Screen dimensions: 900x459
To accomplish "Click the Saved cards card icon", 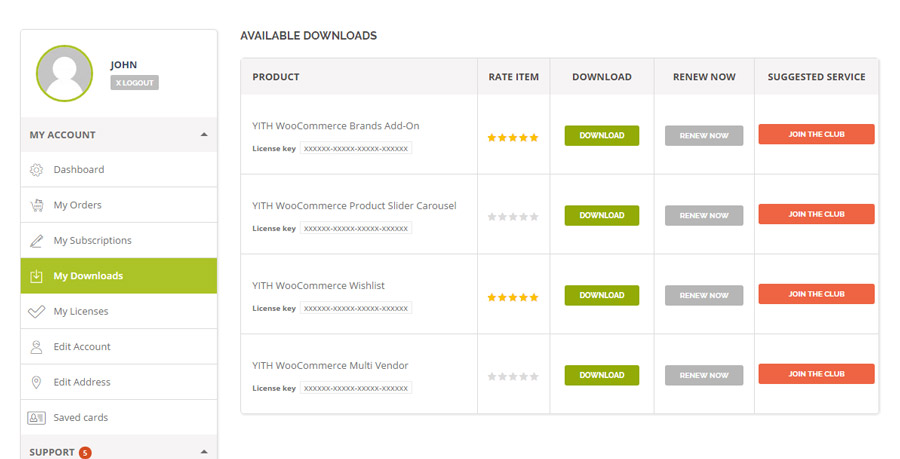I will tap(36, 418).
